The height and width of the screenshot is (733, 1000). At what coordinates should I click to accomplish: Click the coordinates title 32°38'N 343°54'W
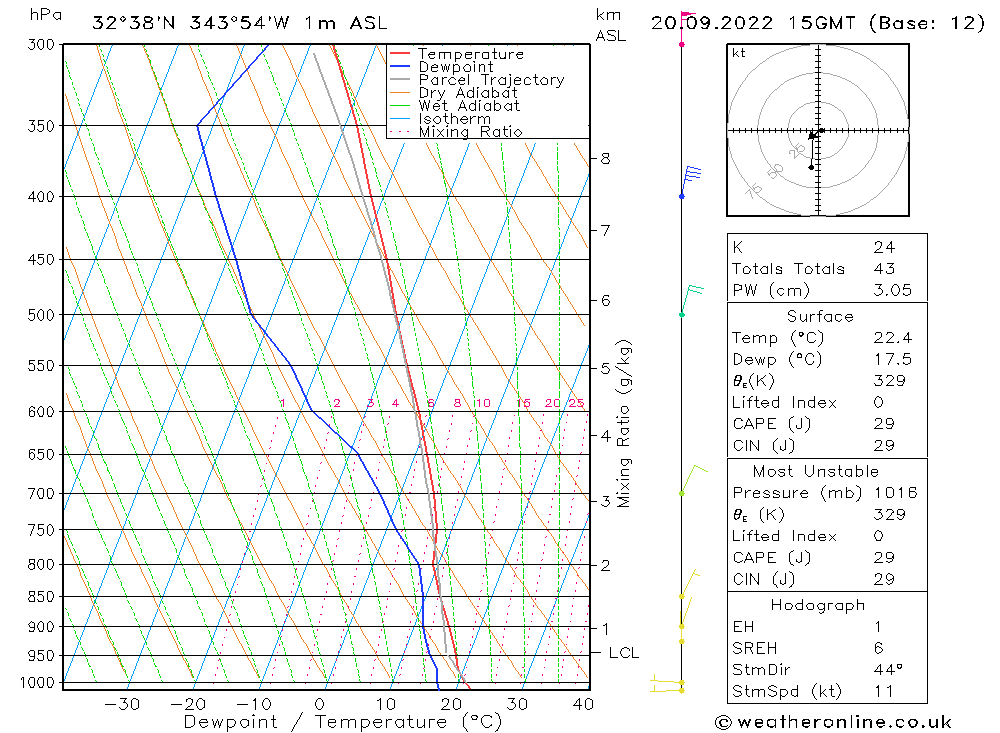[x=191, y=23]
